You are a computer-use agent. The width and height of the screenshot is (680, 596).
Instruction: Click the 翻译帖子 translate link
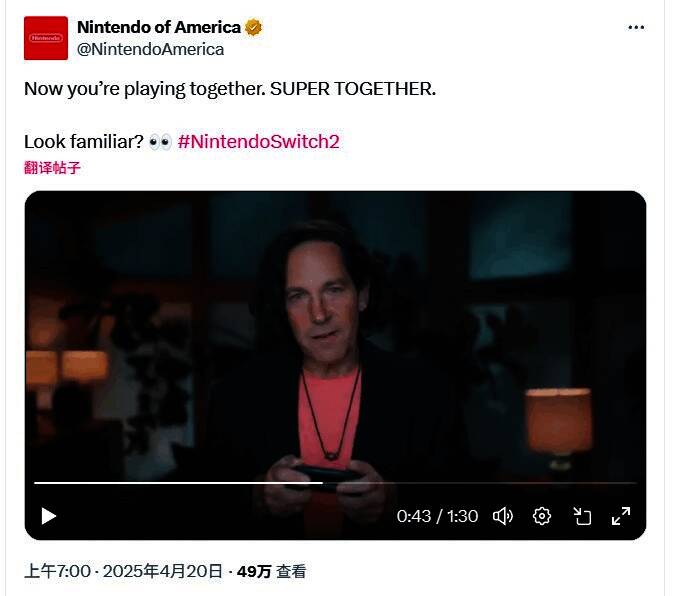tap(52, 167)
